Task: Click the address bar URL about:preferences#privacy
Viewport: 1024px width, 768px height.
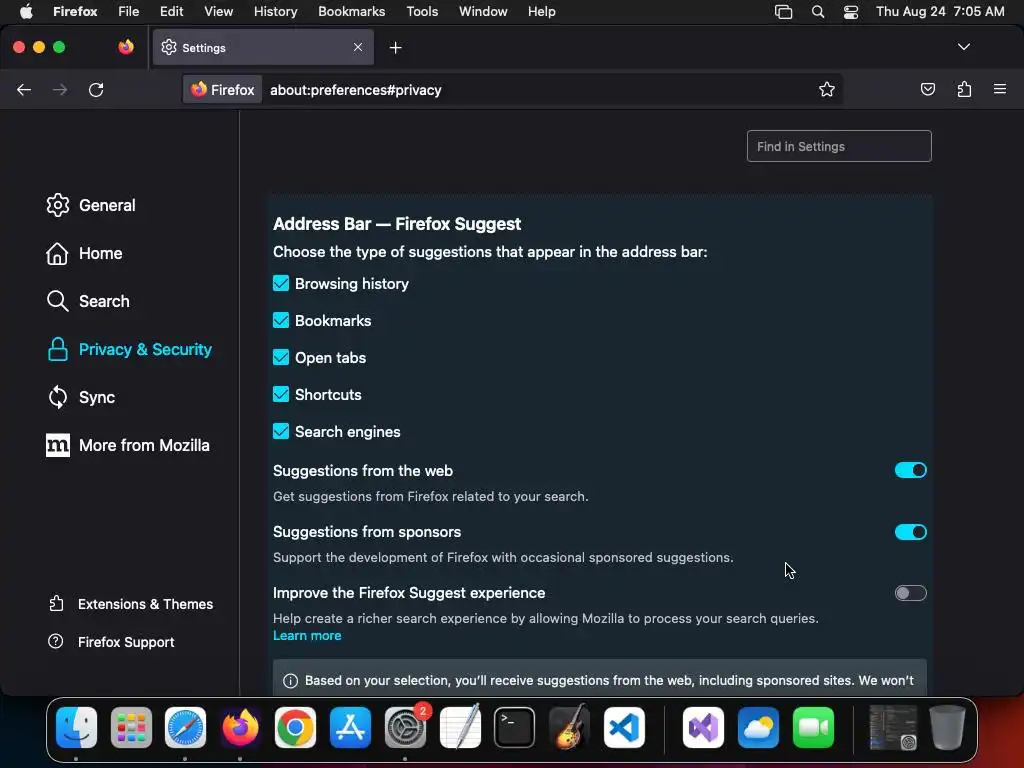Action: 356,90
